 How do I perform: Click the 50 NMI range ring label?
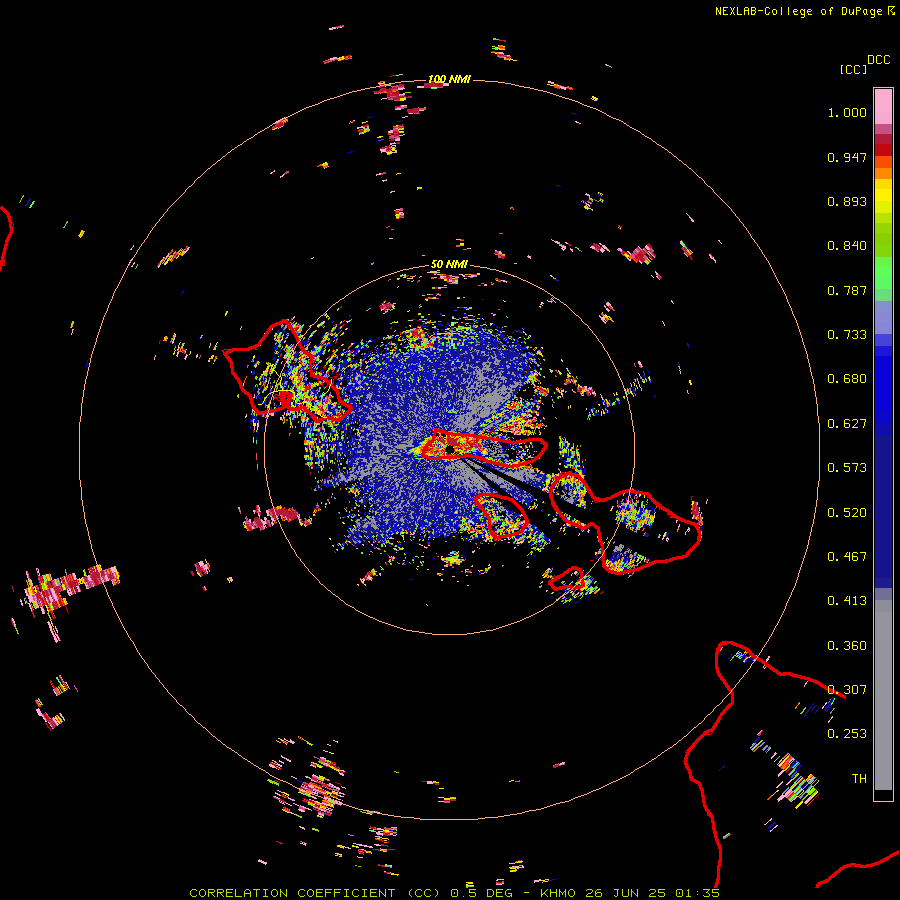click(x=449, y=264)
